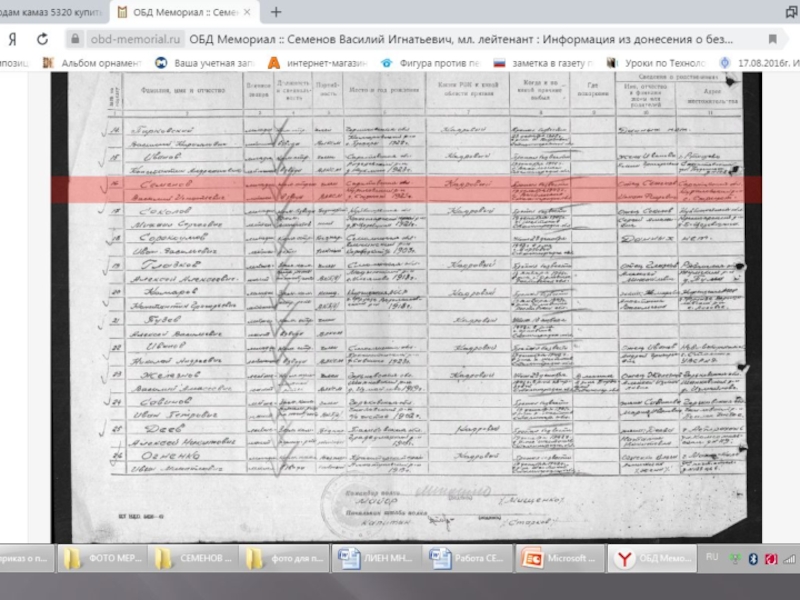This screenshot has height=600, width=800.
Task: Open the интернет-магазин bookmark
Action: (317, 63)
